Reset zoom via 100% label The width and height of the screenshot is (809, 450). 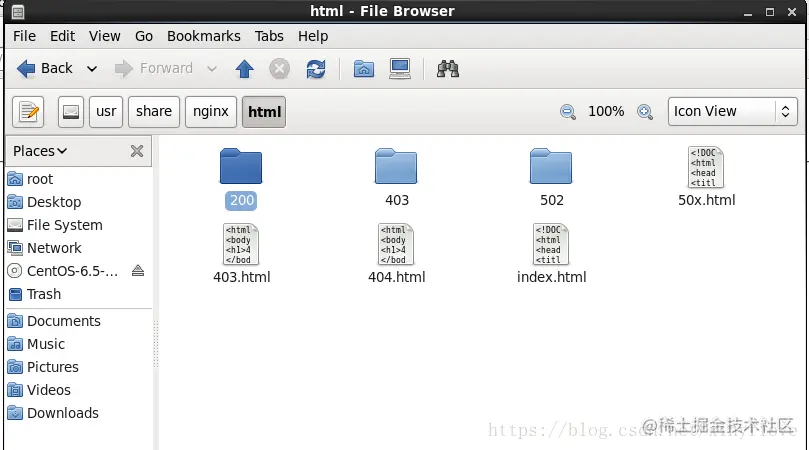point(606,111)
